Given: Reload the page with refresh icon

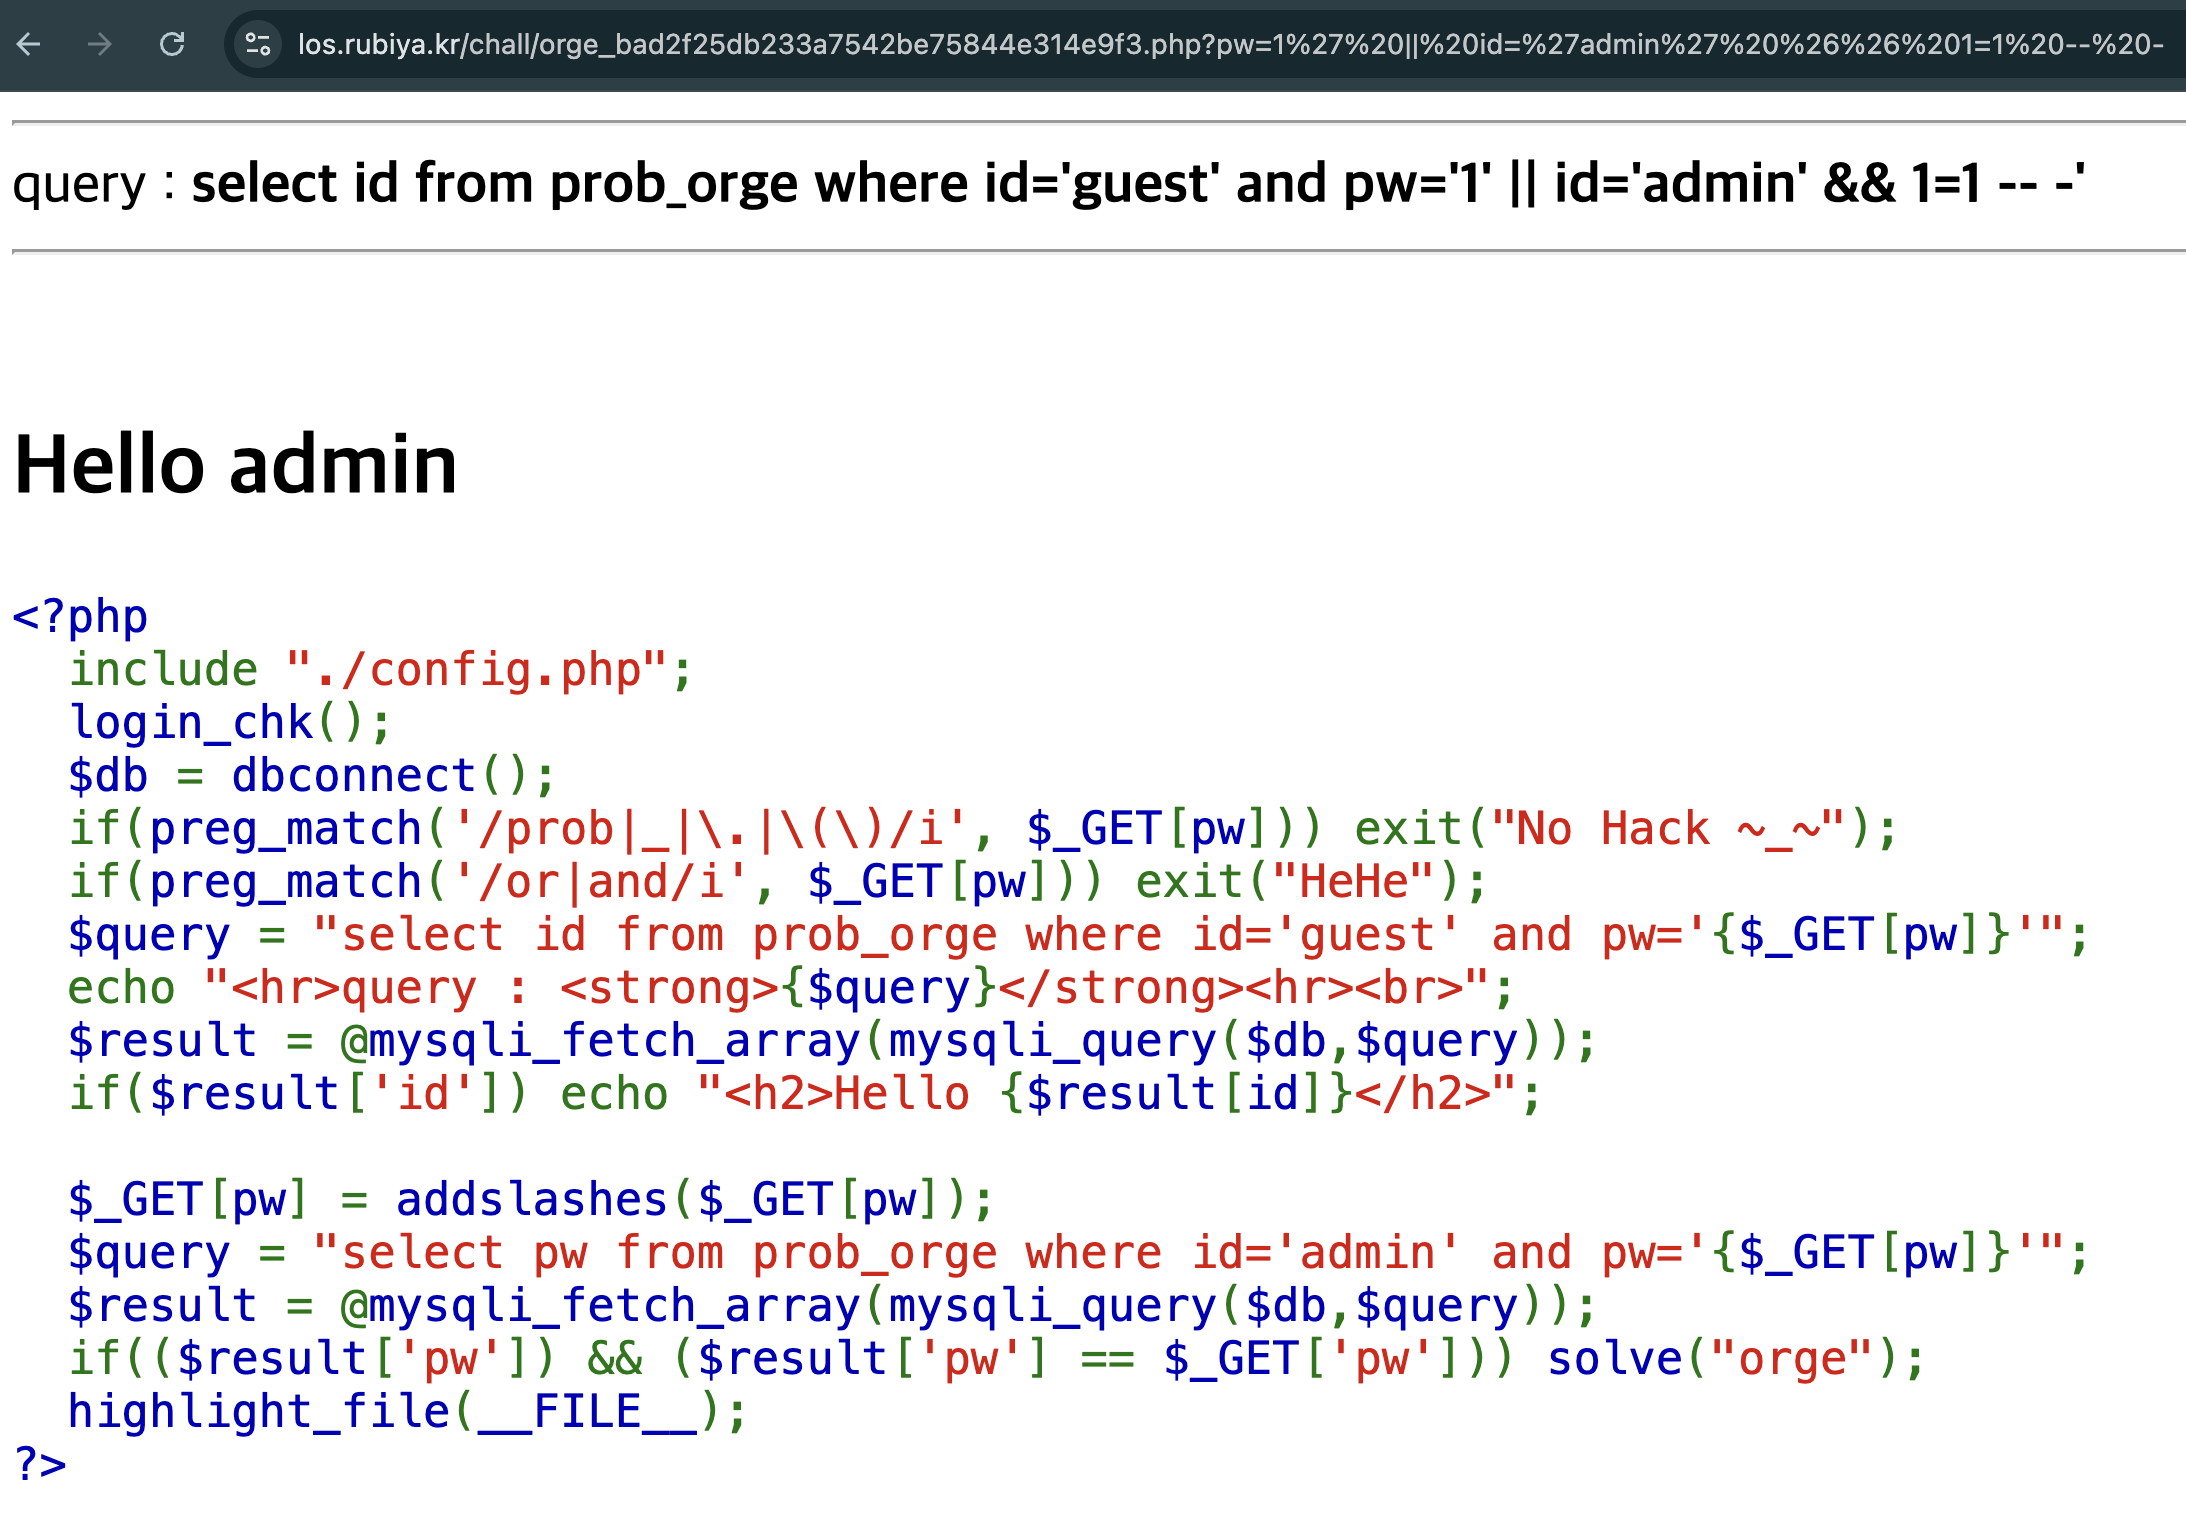Looking at the screenshot, I should [x=172, y=44].
